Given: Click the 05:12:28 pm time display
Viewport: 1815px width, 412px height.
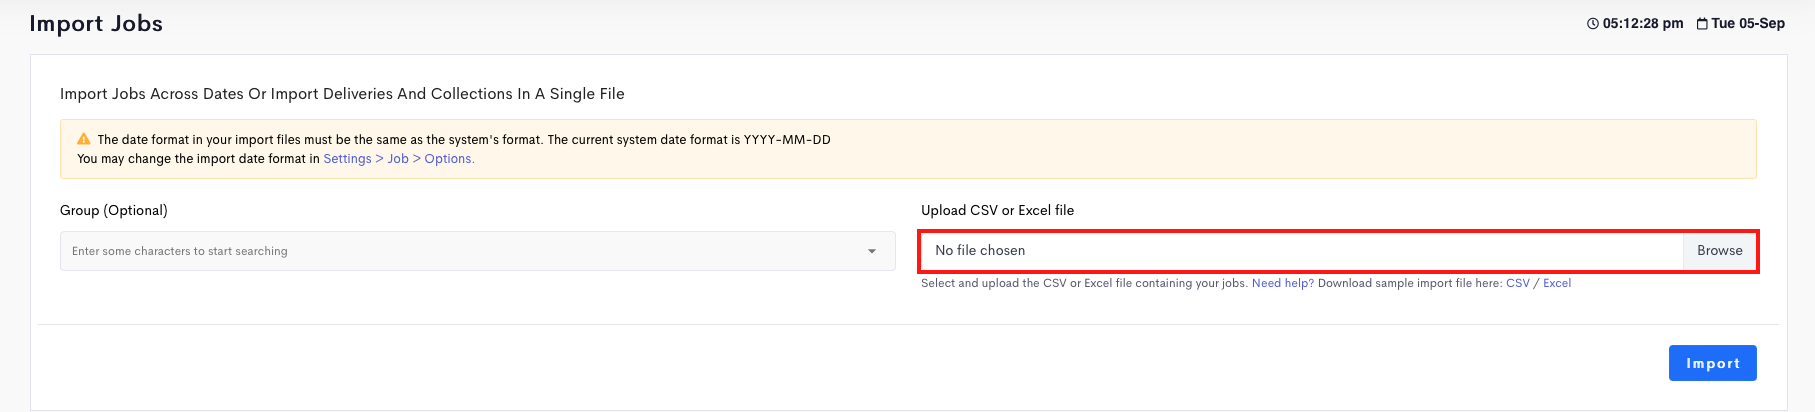Looking at the screenshot, I should coord(1643,24).
